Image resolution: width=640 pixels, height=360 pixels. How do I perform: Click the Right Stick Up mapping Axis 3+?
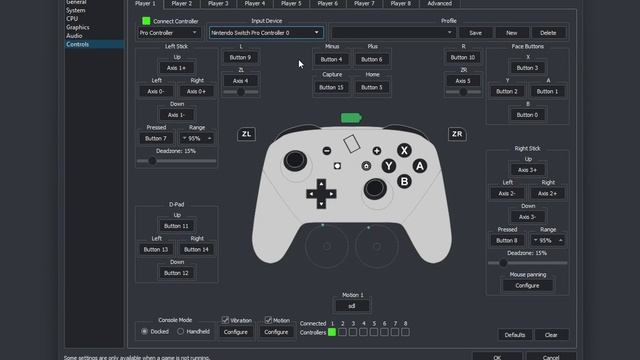pyautogui.click(x=527, y=170)
